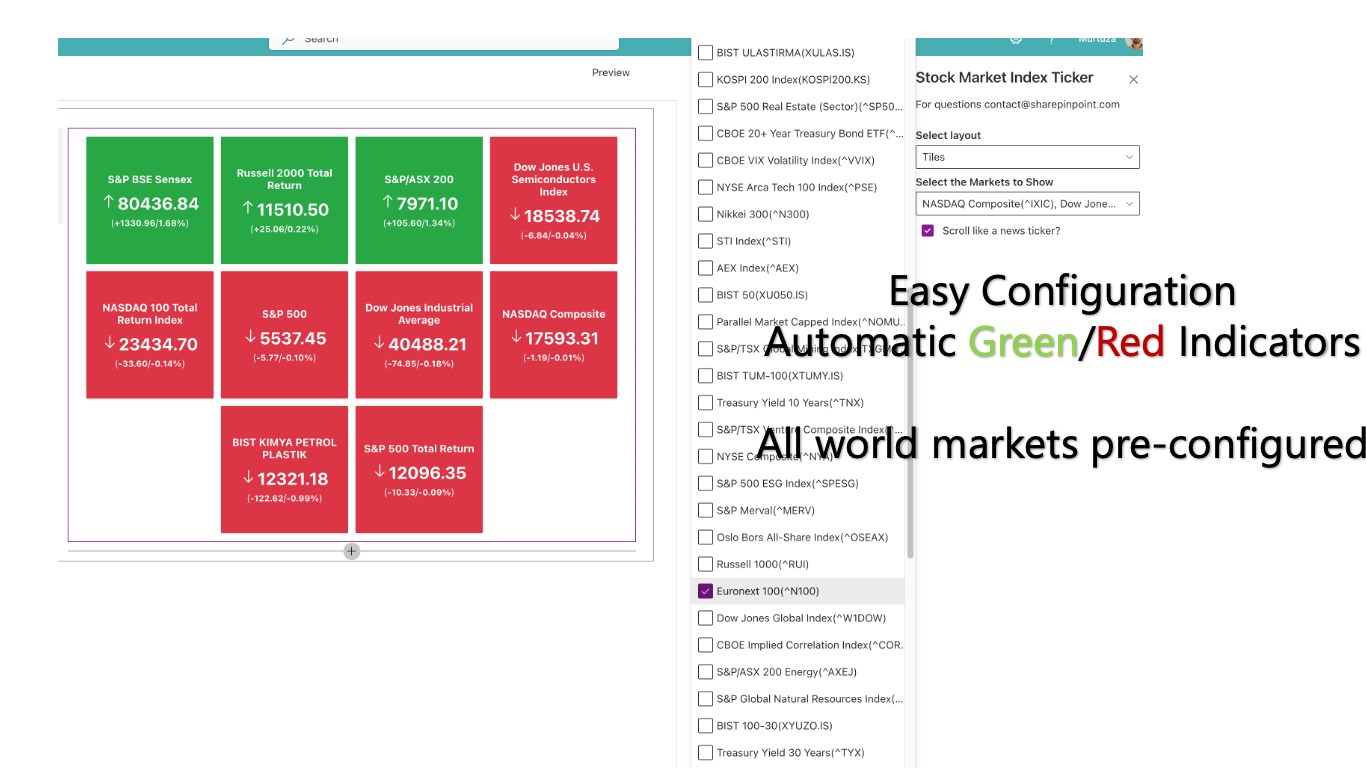Open the Murtuza profile avatar
The image size is (1366, 768).
click(1133, 41)
